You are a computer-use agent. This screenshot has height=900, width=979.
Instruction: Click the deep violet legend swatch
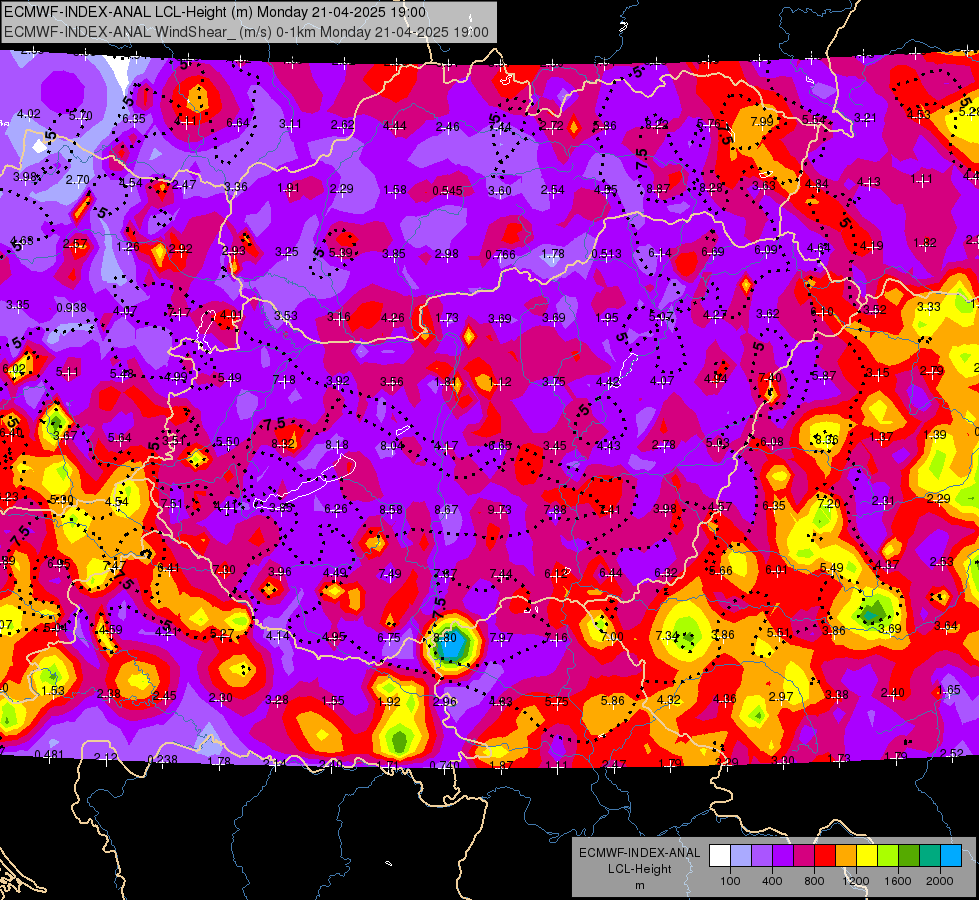(783, 856)
